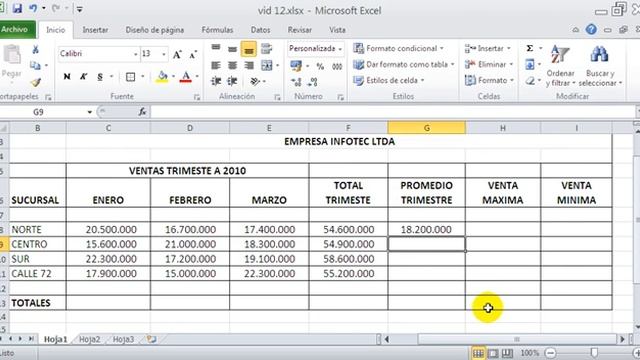Apply percent style format

point(320,66)
